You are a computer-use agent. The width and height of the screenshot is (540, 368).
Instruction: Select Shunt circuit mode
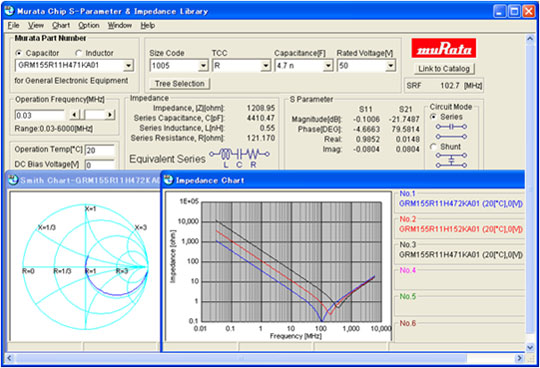pos(434,147)
